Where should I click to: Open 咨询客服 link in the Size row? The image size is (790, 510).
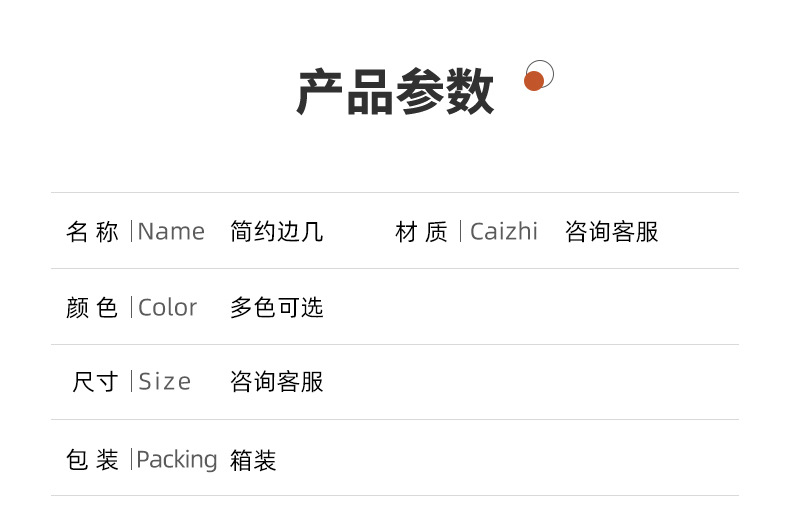pos(276,382)
